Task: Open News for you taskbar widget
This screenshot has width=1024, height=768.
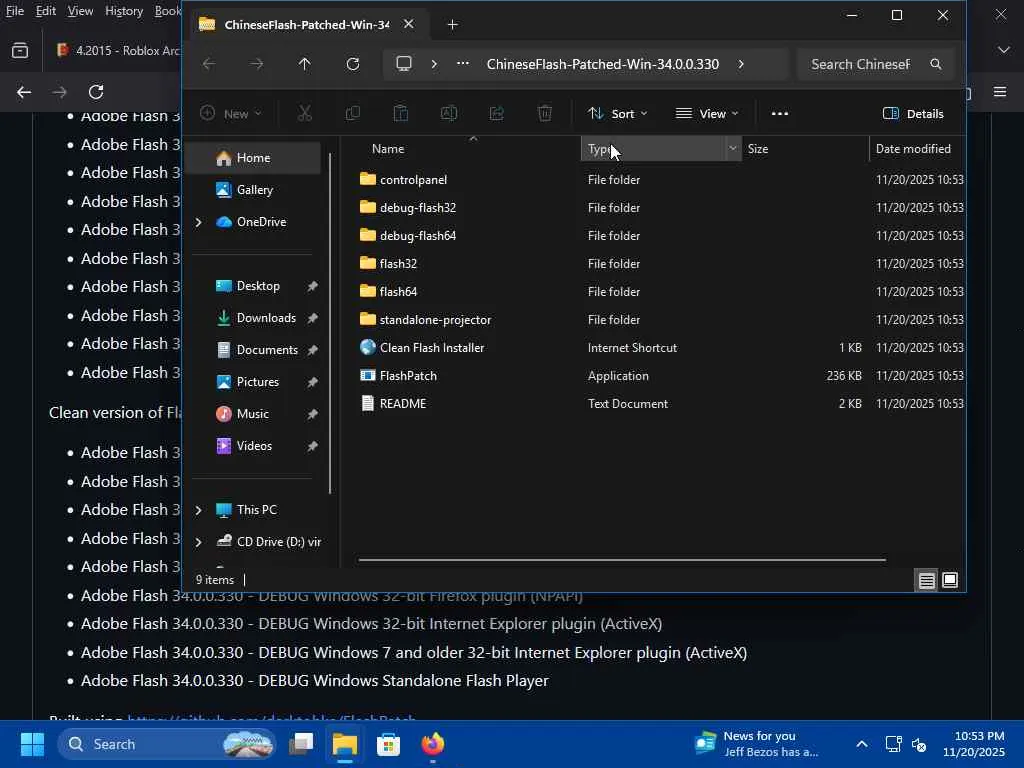Action: tap(758, 744)
